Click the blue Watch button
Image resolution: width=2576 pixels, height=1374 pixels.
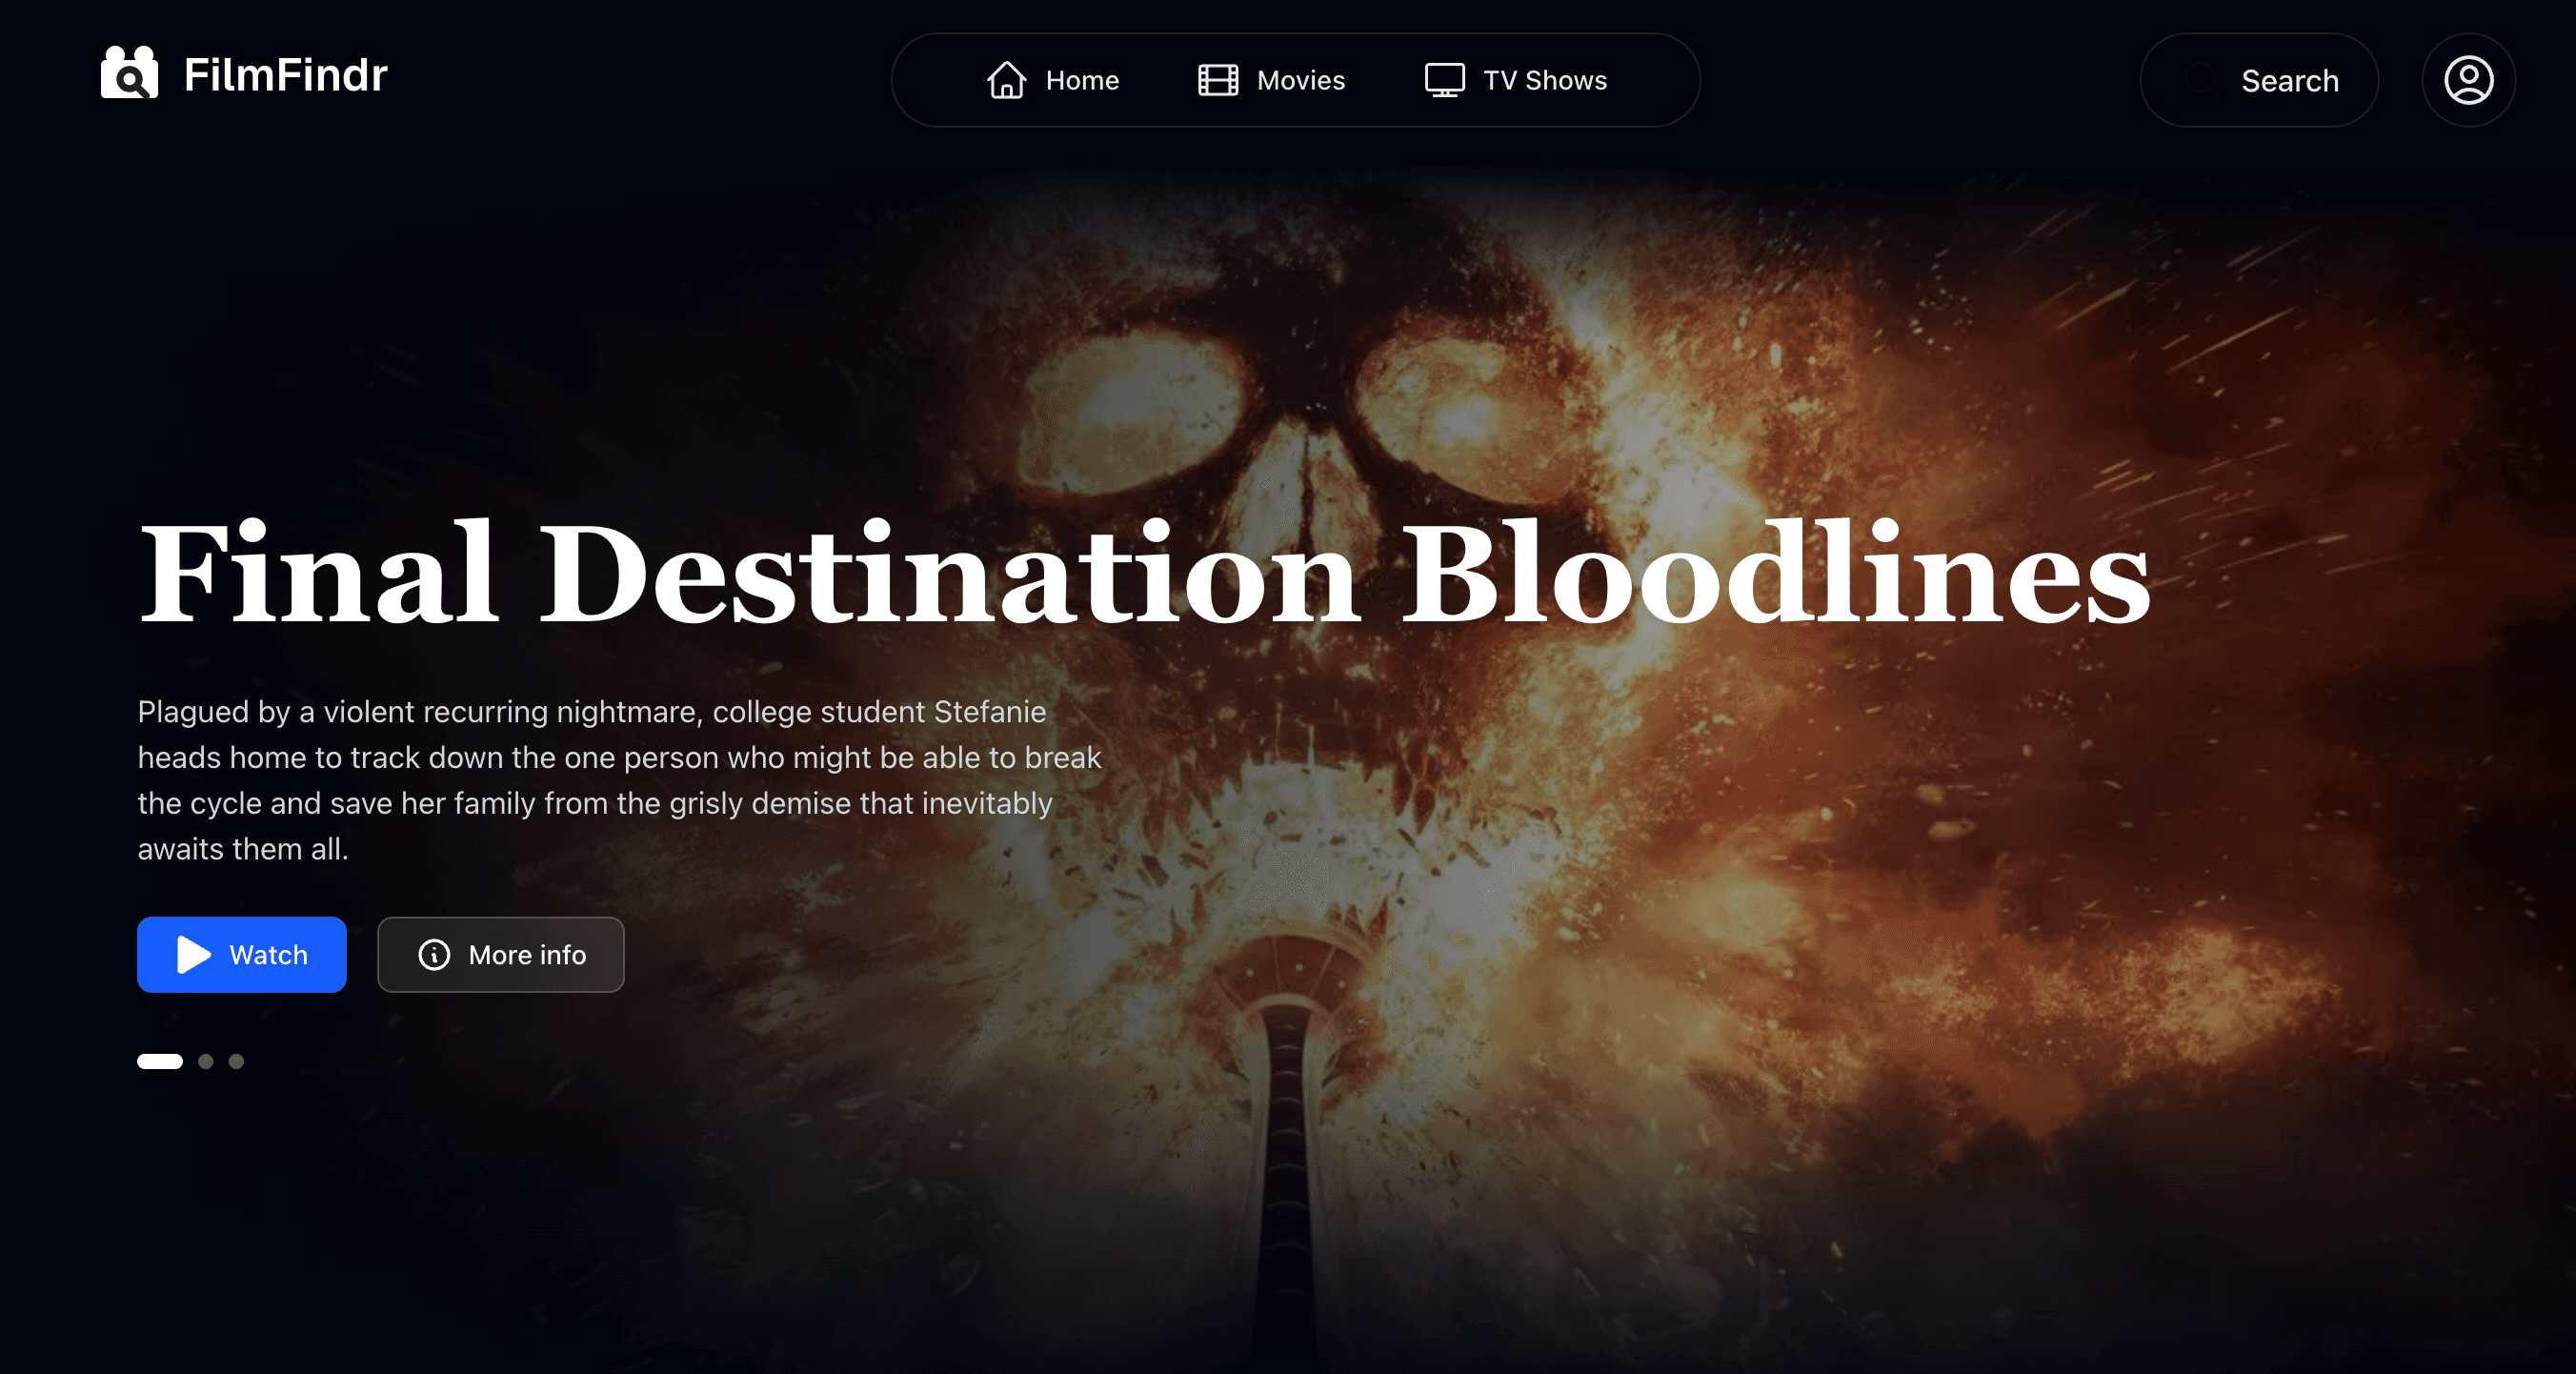coord(242,955)
